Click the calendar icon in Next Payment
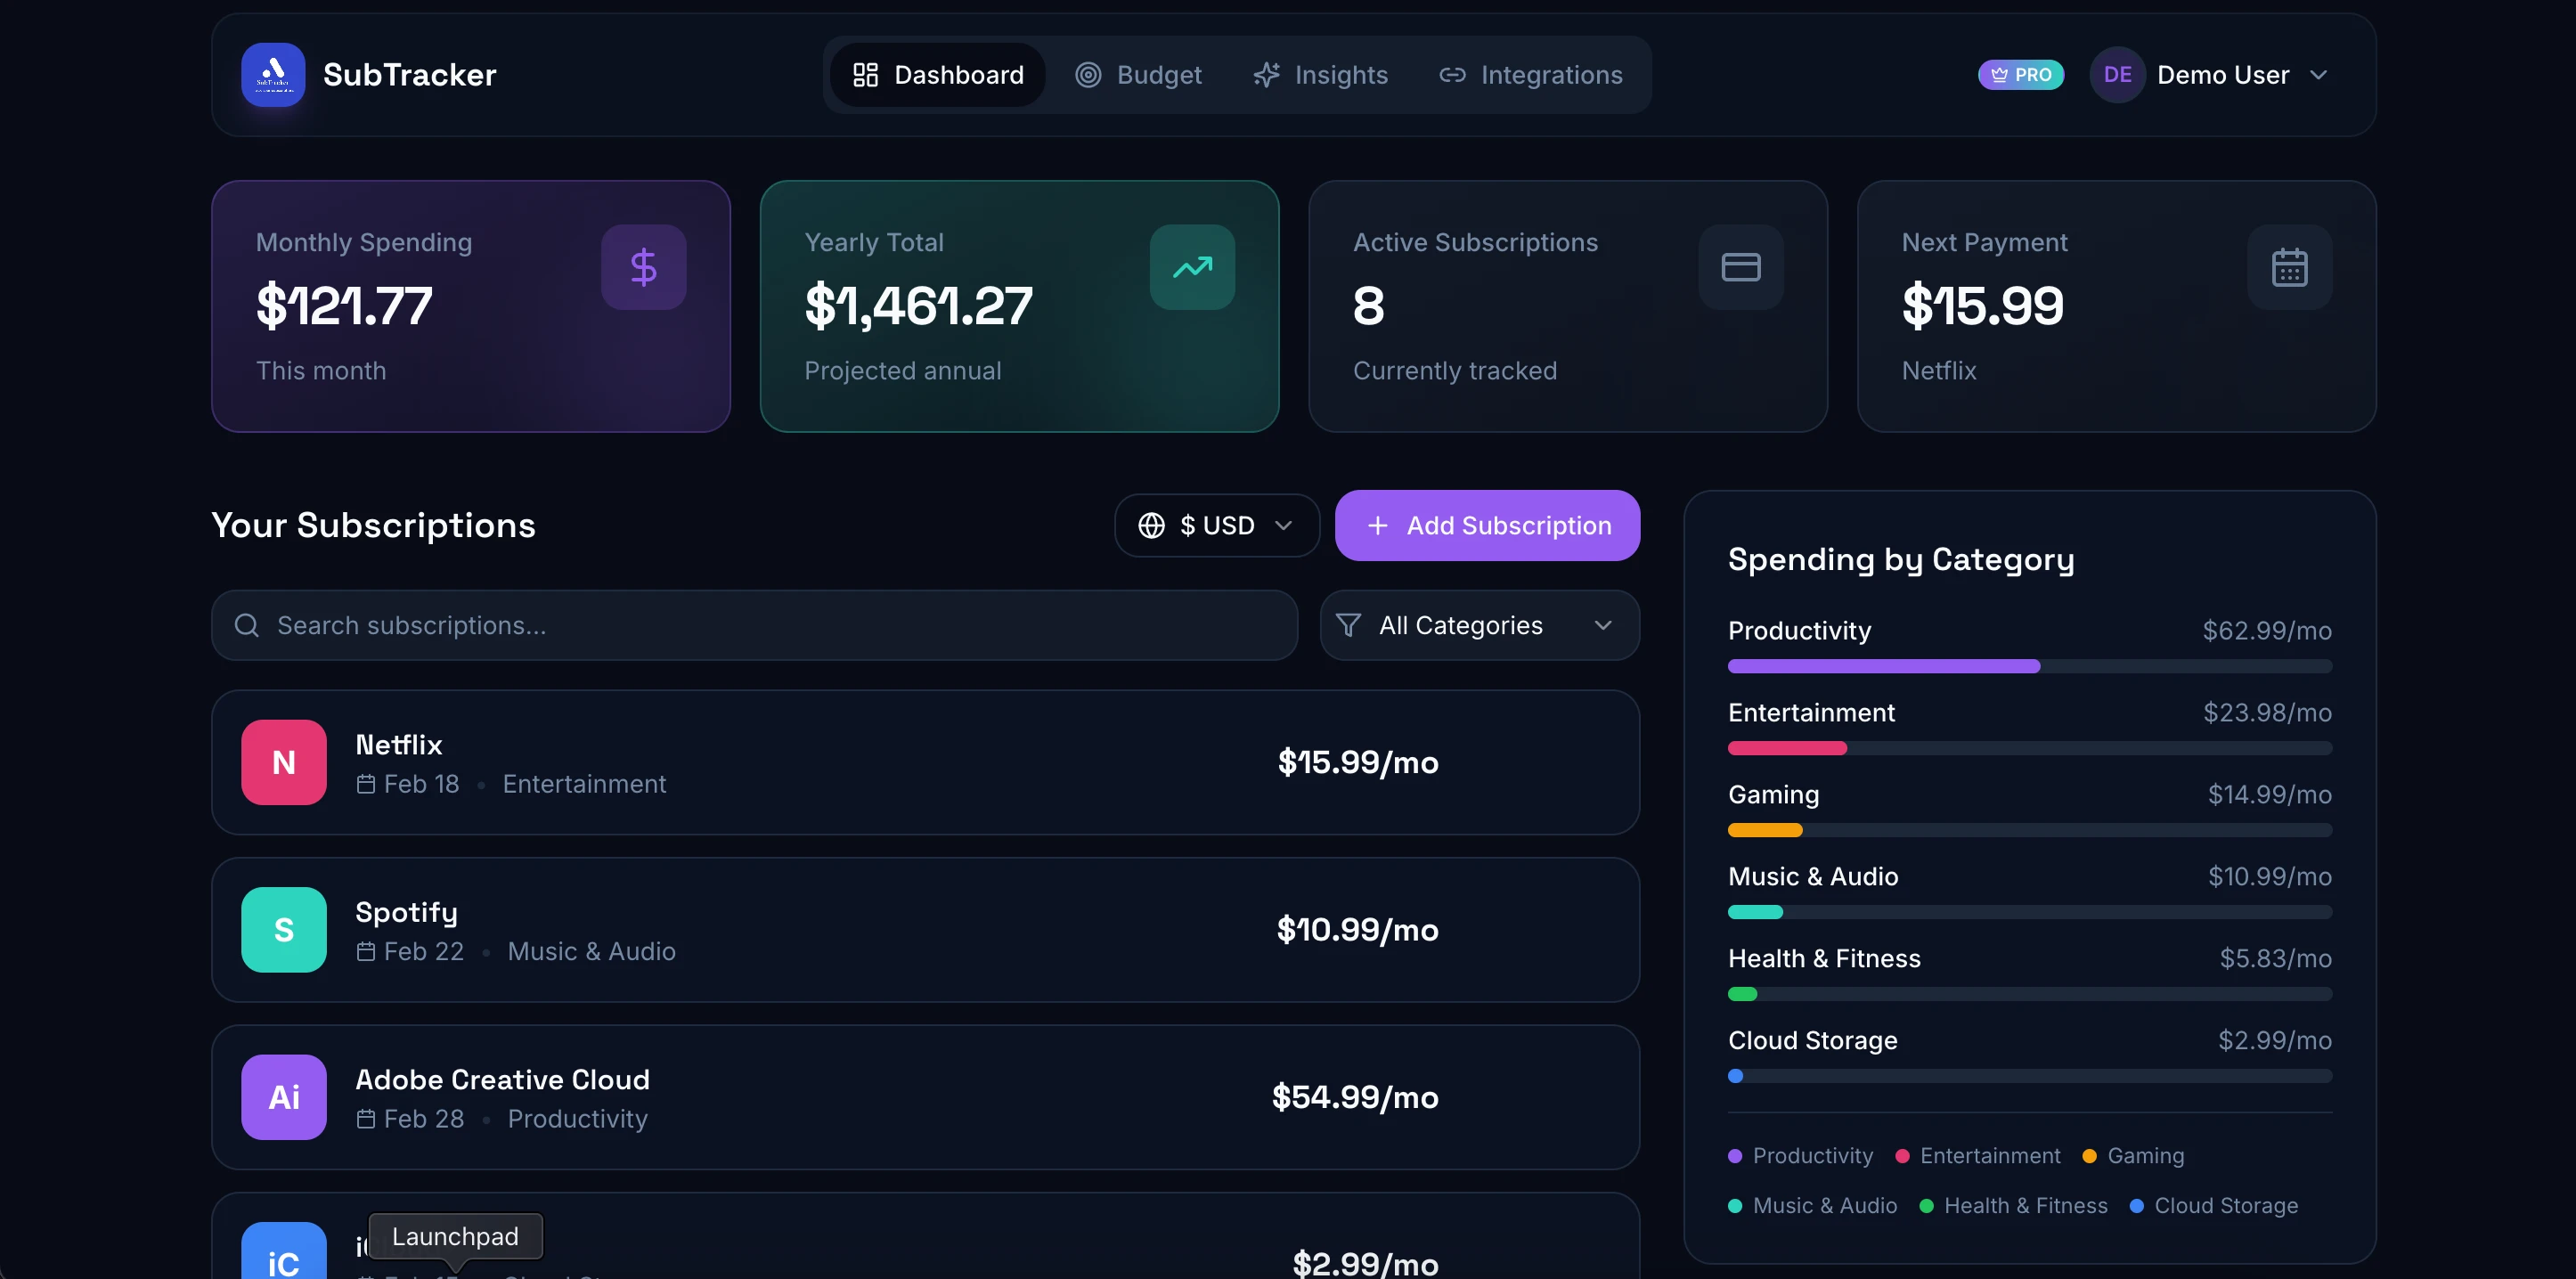The width and height of the screenshot is (2576, 1279). (x=2289, y=267)
